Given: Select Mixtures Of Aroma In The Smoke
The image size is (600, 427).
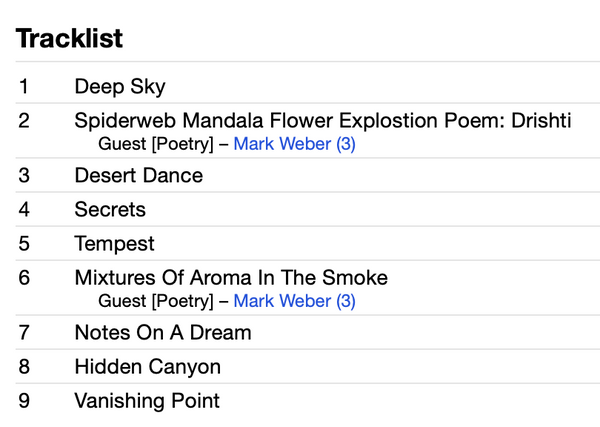Looking at the screenshot, I should [x=230, y=278].
